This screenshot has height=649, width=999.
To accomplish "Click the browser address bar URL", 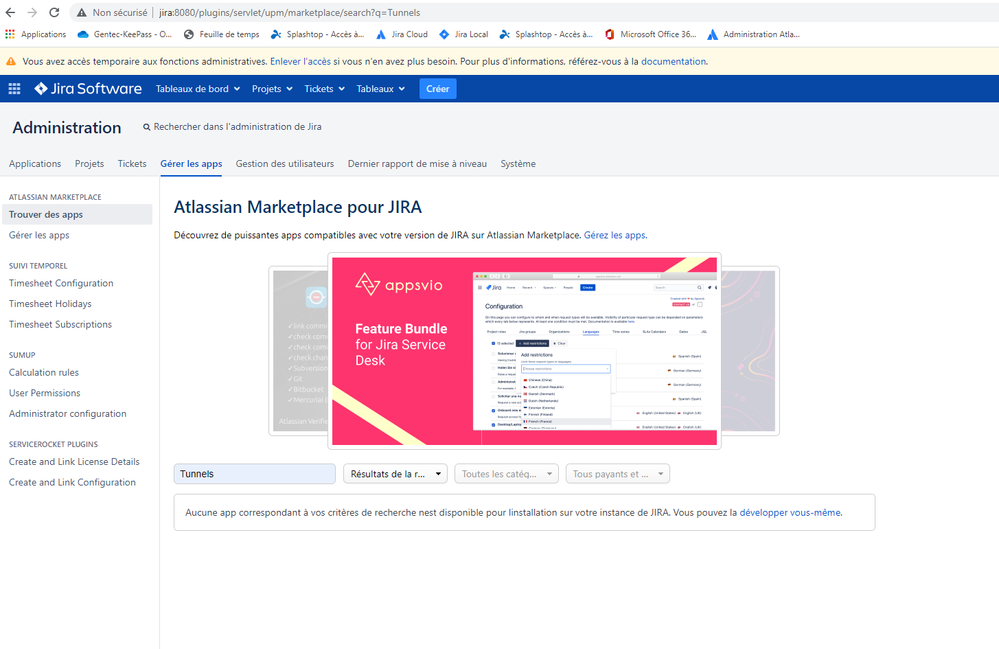I will point(289,13).
